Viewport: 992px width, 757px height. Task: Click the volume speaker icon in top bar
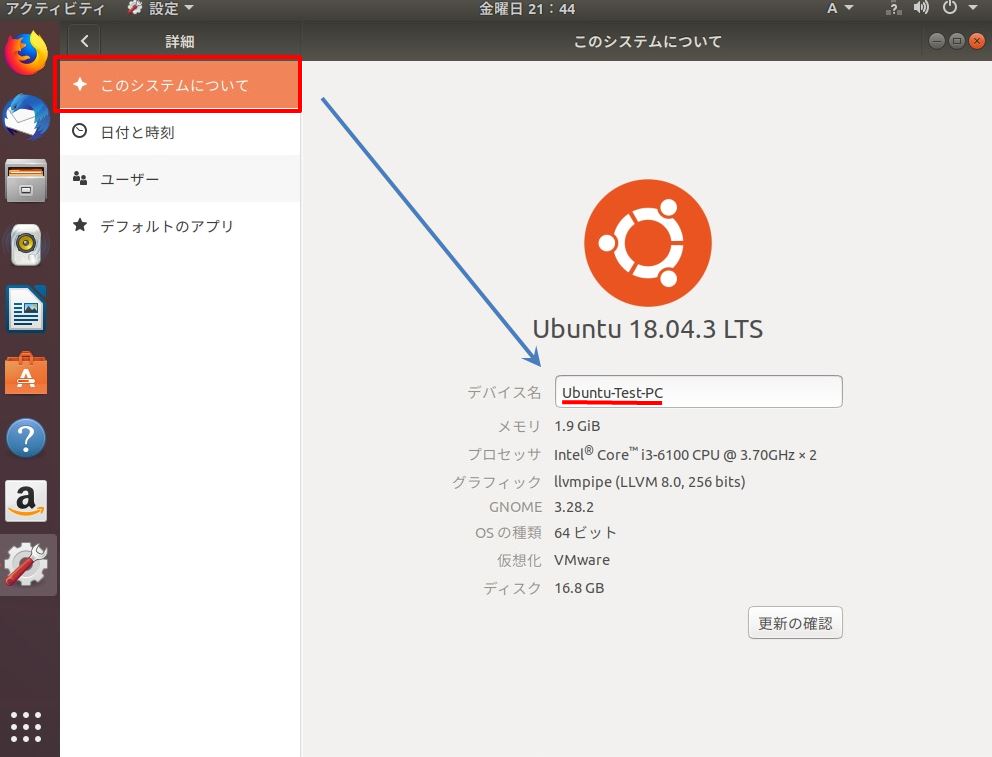tap(921, 8)
